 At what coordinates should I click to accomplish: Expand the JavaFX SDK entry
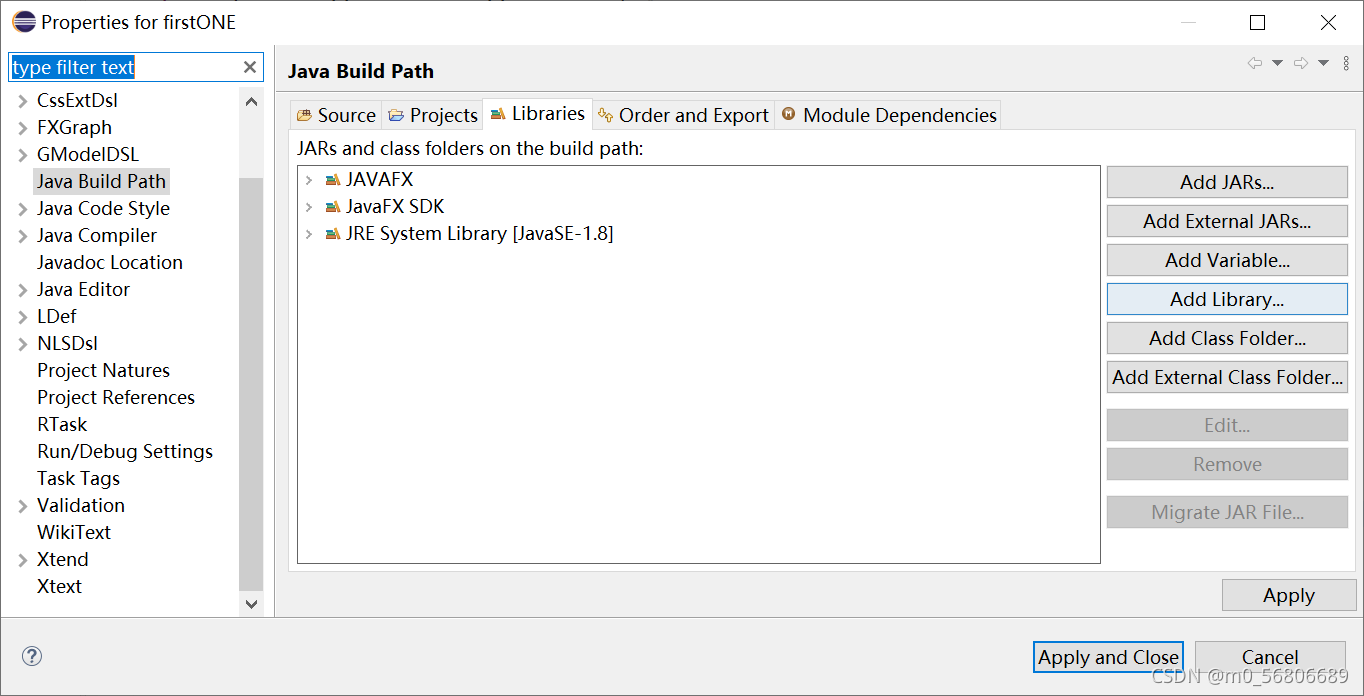coord(307,206)
